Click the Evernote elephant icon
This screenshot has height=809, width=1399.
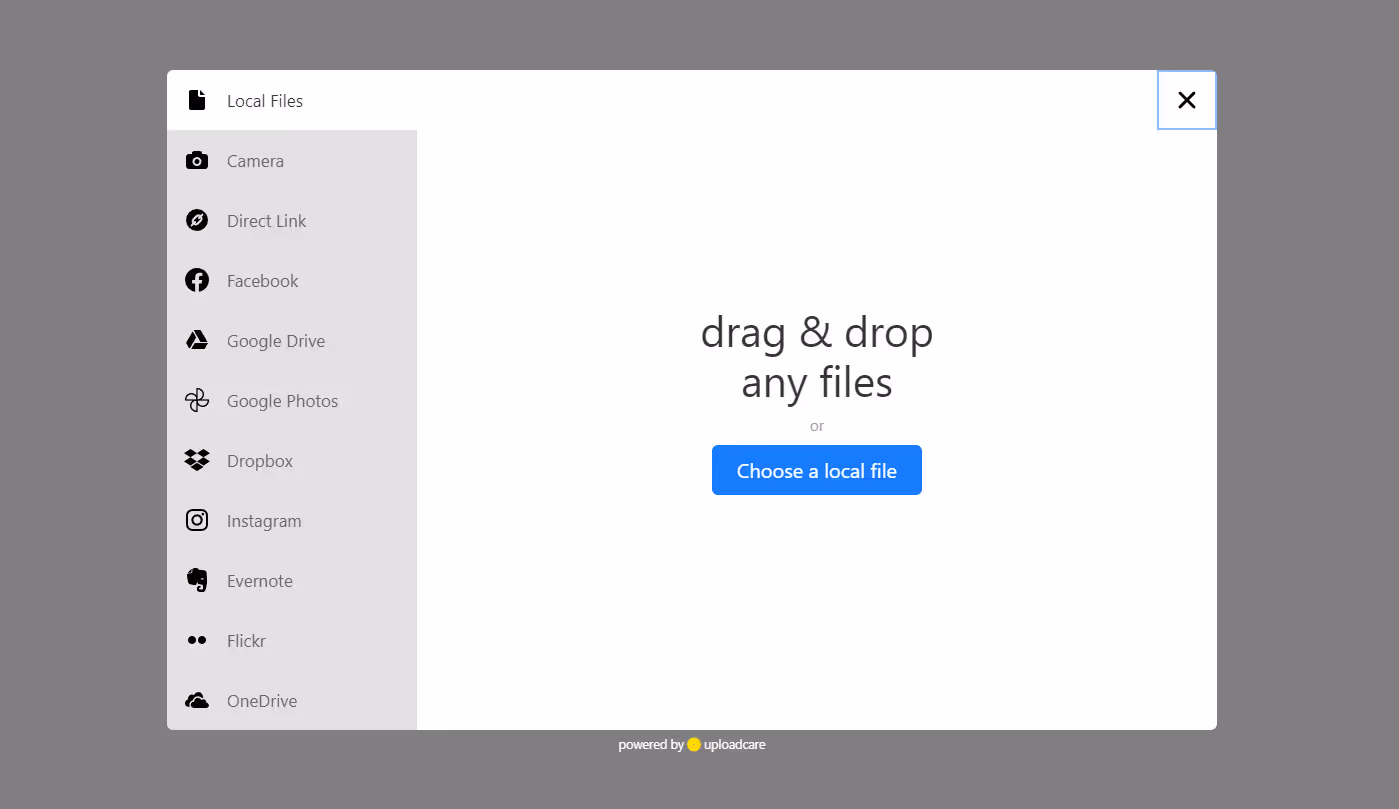tap(197, 580)
